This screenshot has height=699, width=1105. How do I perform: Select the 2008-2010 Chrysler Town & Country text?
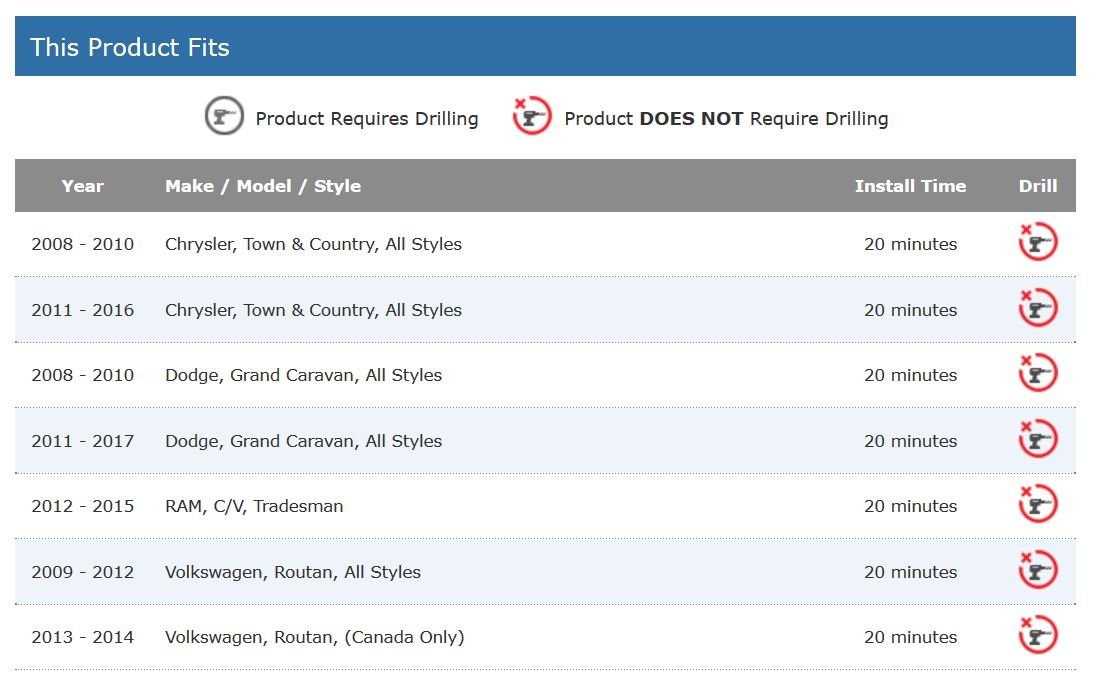313,244
